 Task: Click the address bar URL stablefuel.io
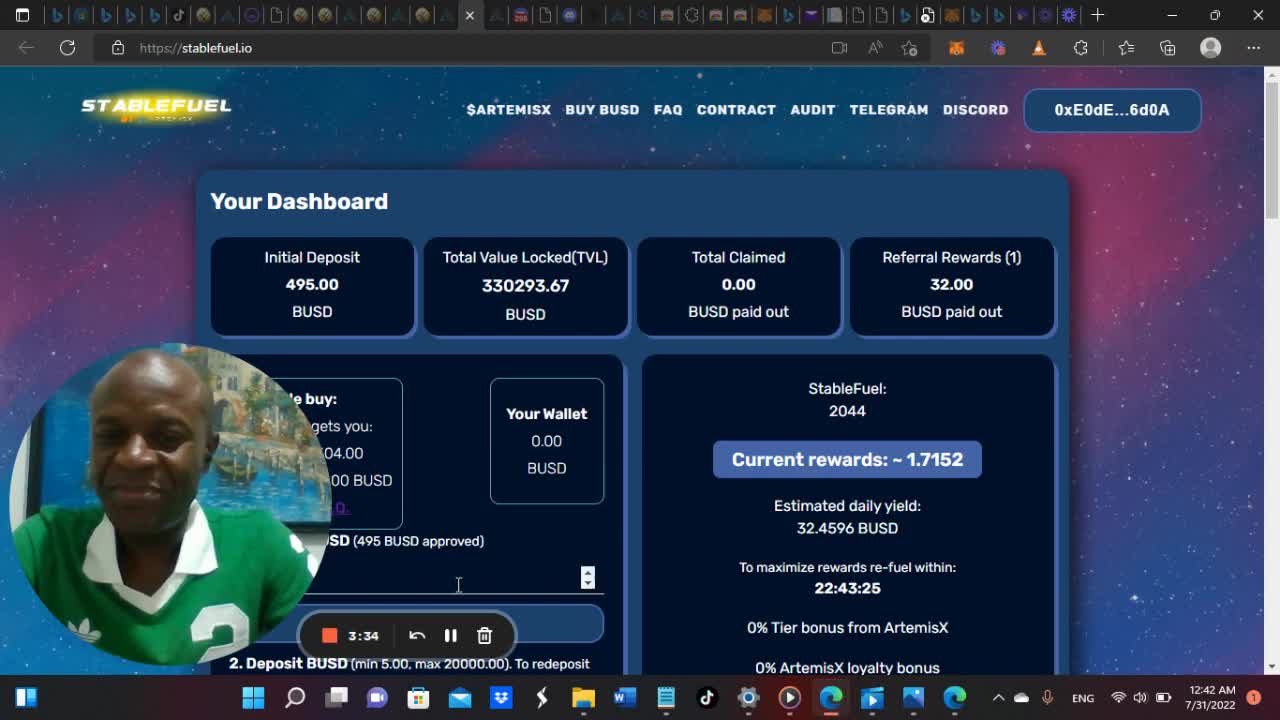pyautogui.click(x=196, y=48)
